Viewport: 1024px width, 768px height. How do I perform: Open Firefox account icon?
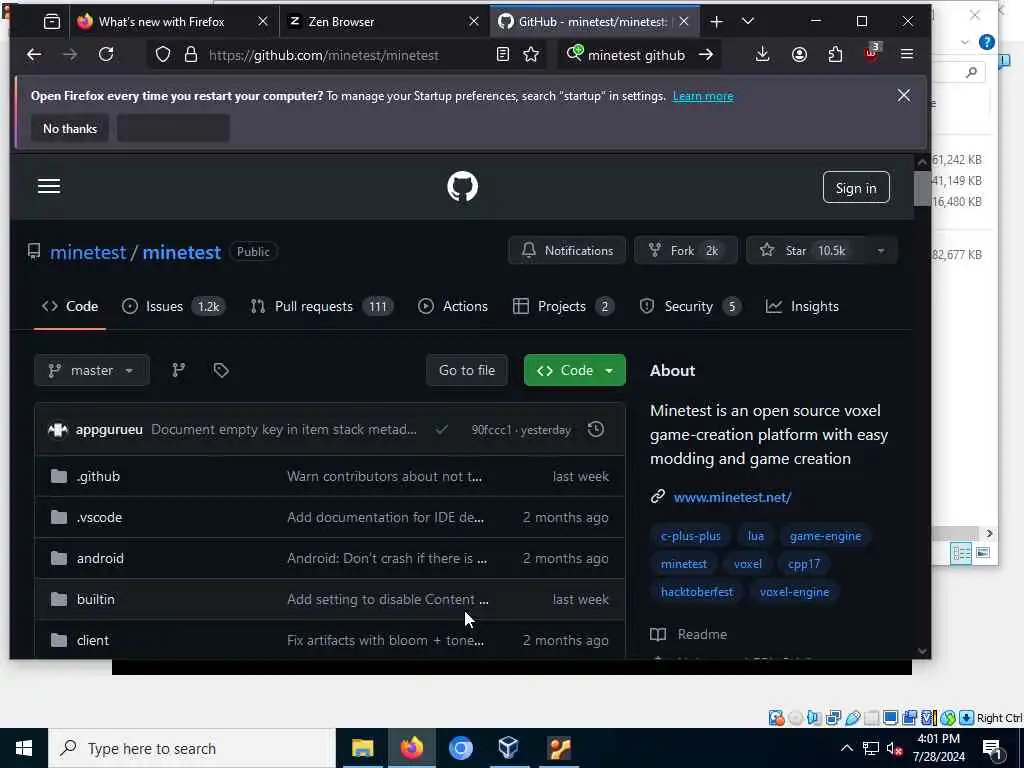[x=799, y=55]
